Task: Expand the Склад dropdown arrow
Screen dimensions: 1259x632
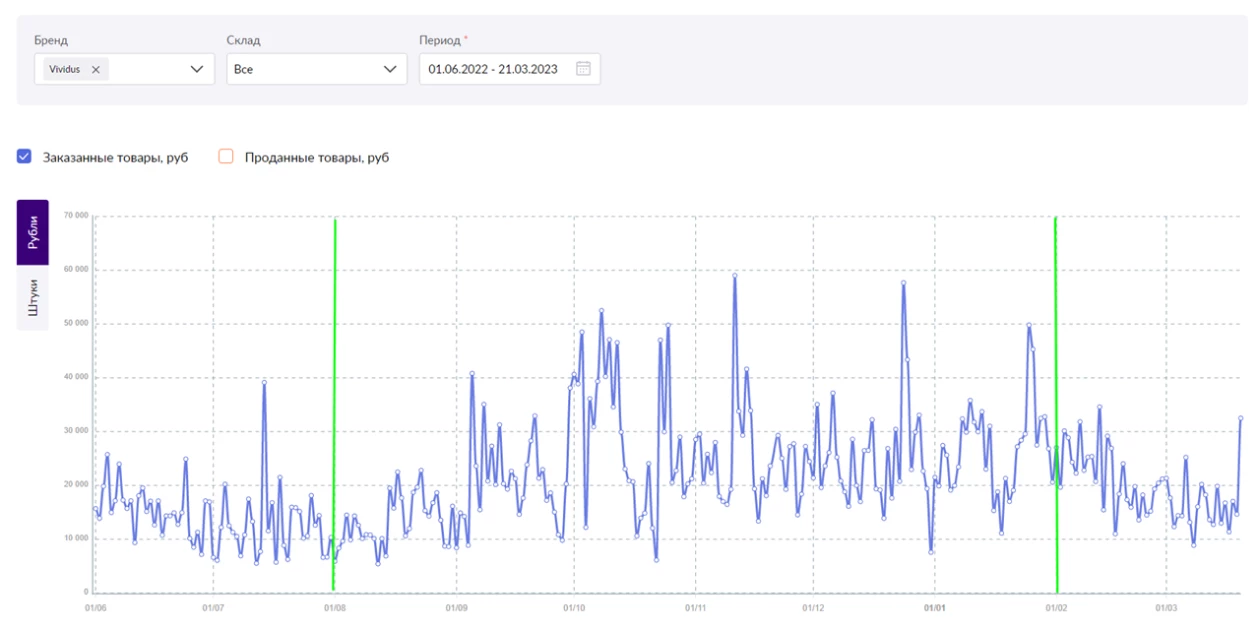Action: [390, 70]
